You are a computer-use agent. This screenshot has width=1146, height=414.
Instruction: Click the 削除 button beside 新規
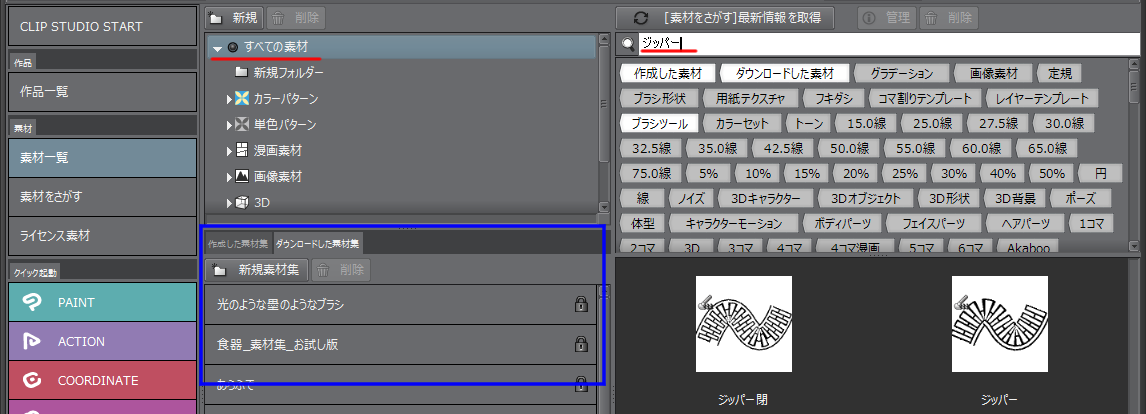pos(296,18)
